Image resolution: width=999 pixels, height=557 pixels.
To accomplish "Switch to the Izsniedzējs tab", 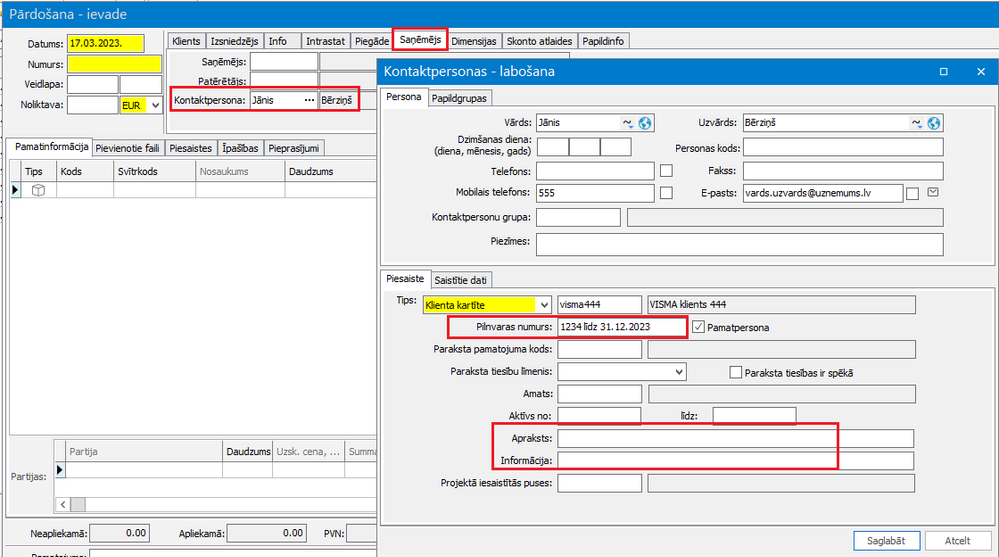I will click(x=234, y=41).
